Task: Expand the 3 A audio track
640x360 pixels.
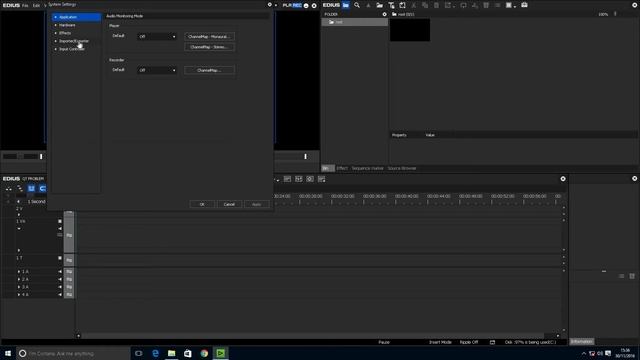Action: pyautogui.click(x=19, y=287)
